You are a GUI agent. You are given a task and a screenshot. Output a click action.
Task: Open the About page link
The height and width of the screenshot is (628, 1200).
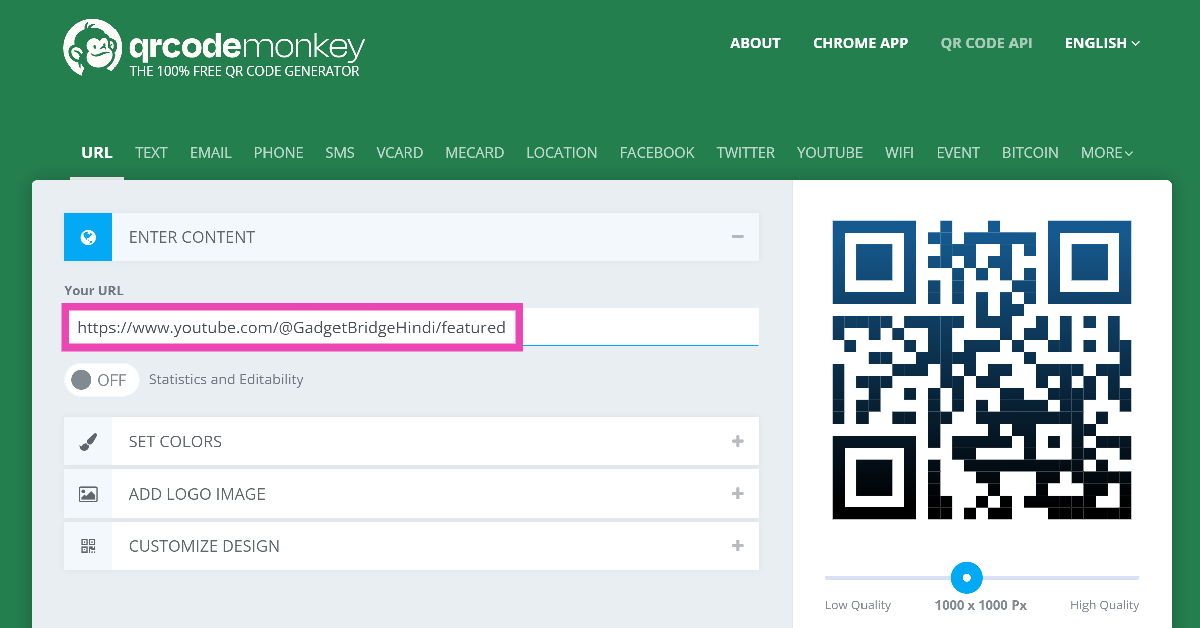pos(755,43)
